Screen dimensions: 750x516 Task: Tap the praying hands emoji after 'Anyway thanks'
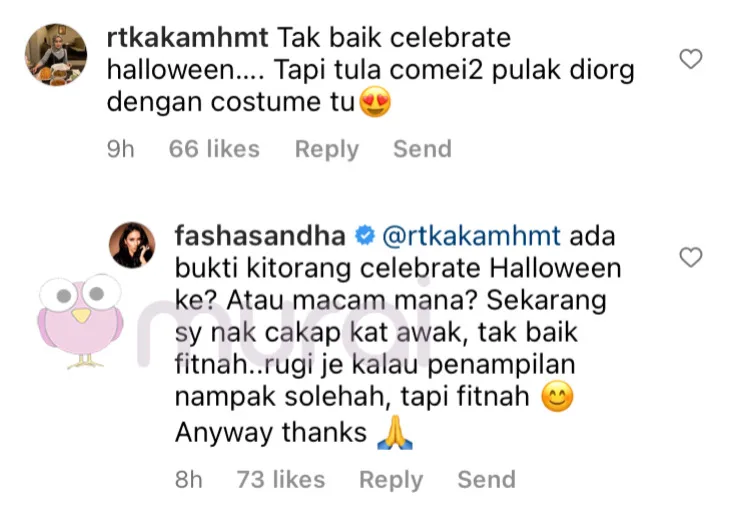click(x=395, y=432)
